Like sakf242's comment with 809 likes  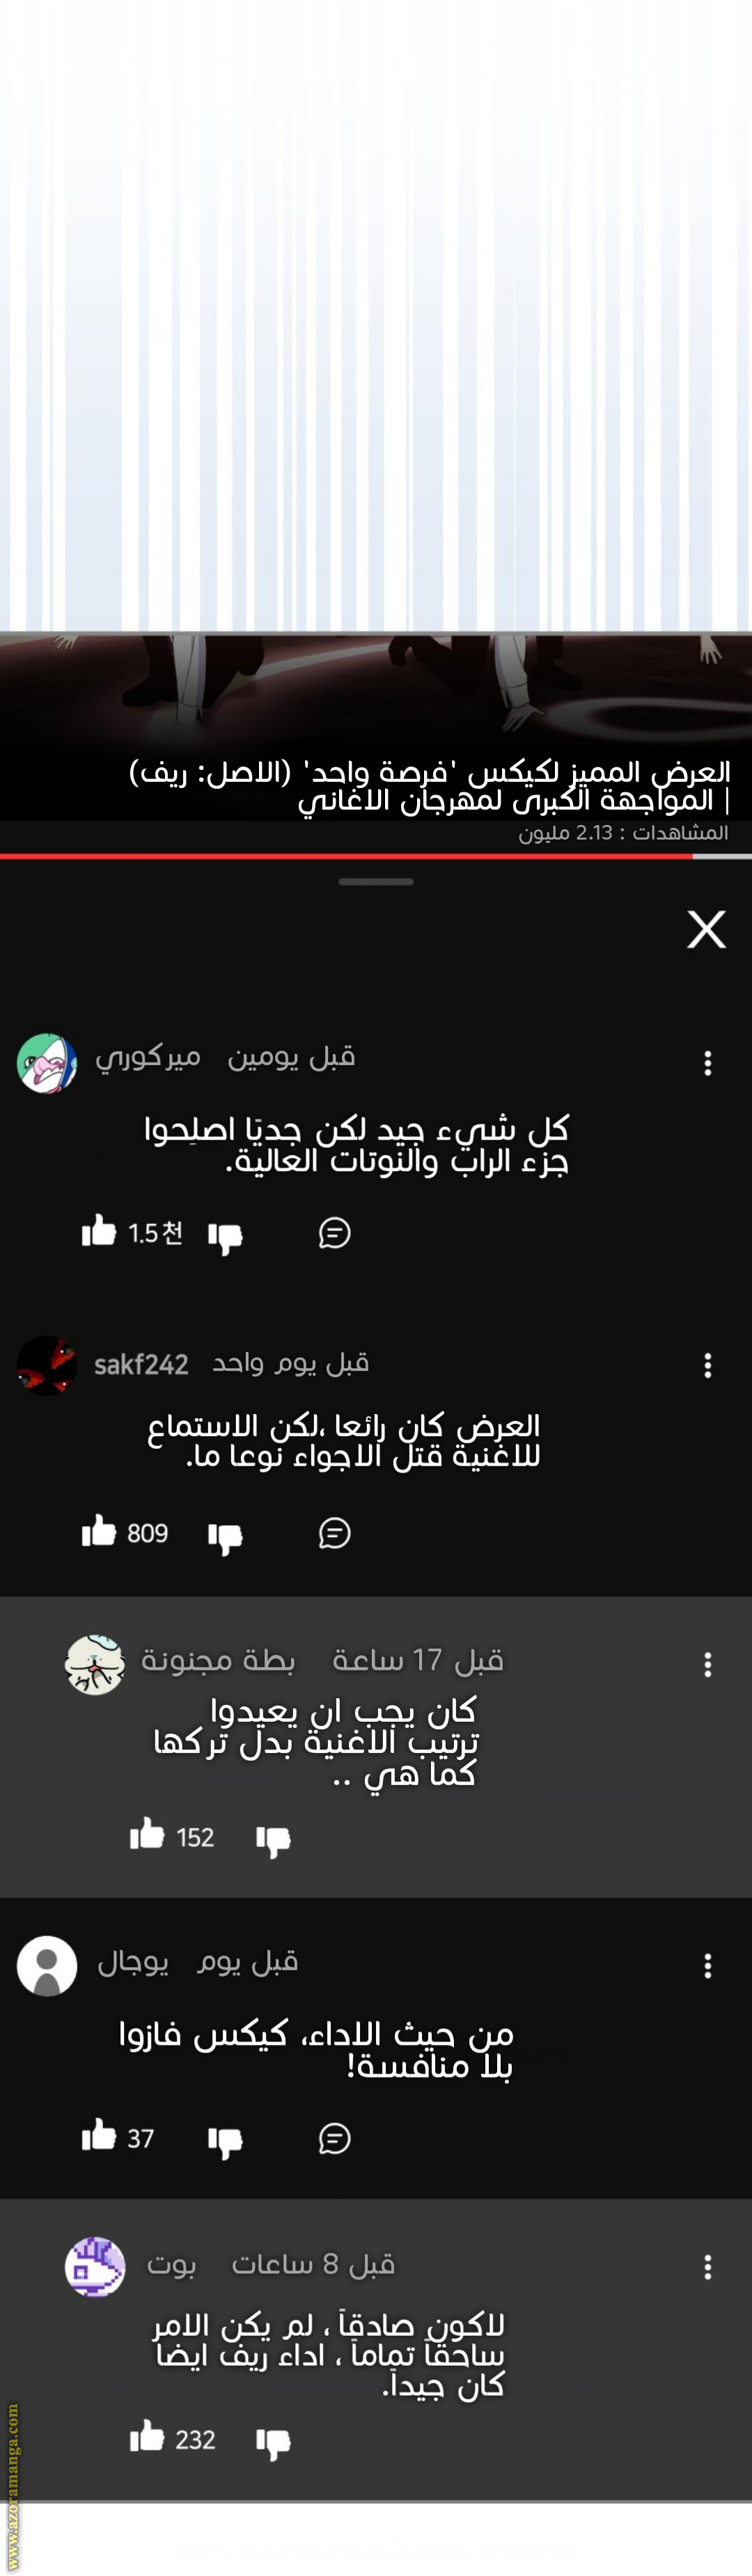99,1530
